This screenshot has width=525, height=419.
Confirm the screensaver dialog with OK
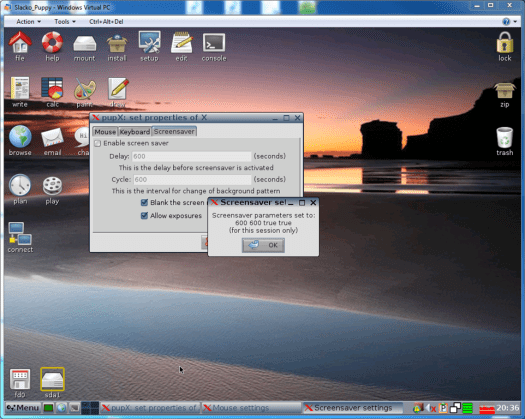coord(264,245)
